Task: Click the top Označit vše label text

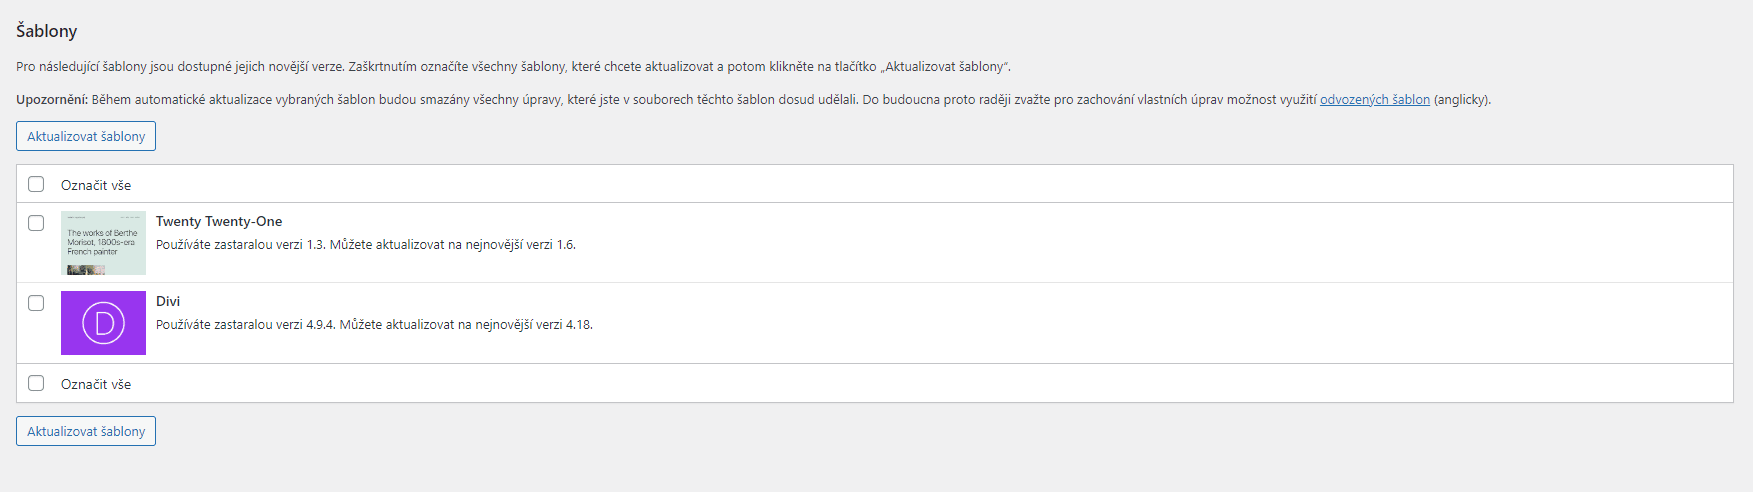Action: point(96,185)
